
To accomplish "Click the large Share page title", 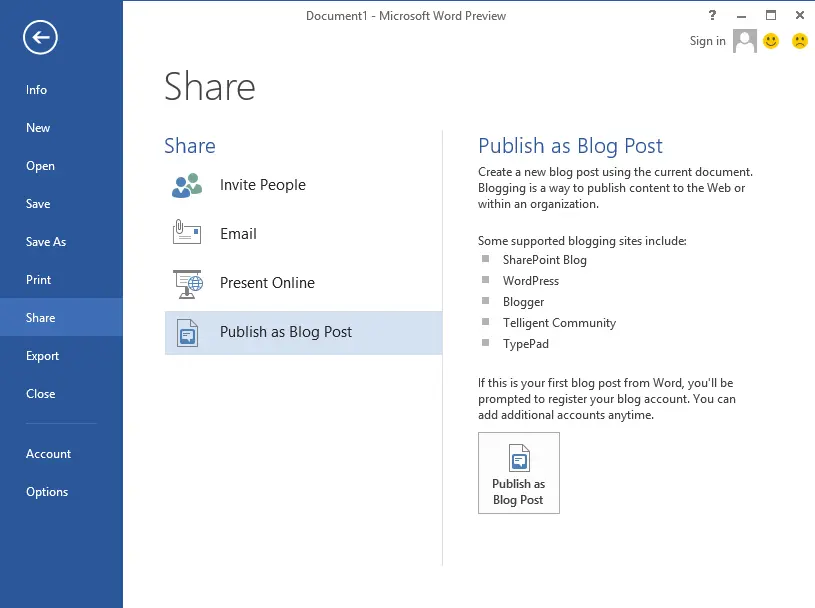I will [x=210, y=86].
